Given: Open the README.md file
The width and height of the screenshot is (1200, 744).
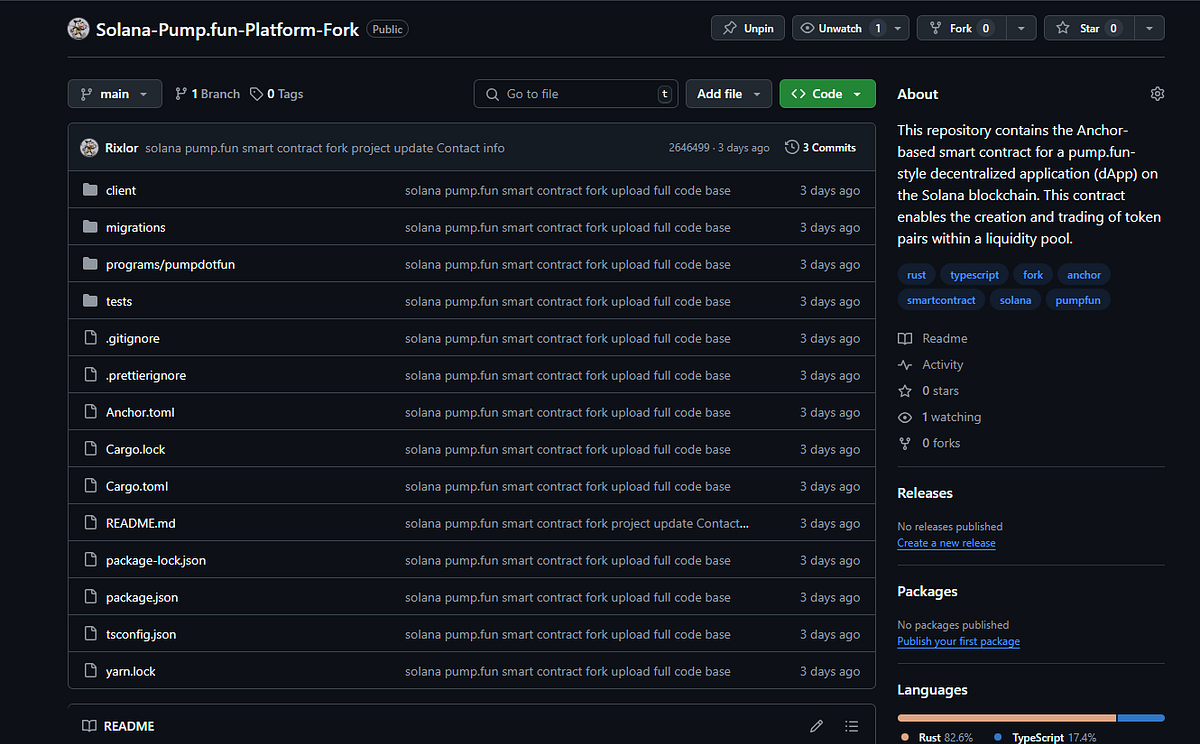Looking at the screenshot, I should pyautogui.click(x=141, y=523).
